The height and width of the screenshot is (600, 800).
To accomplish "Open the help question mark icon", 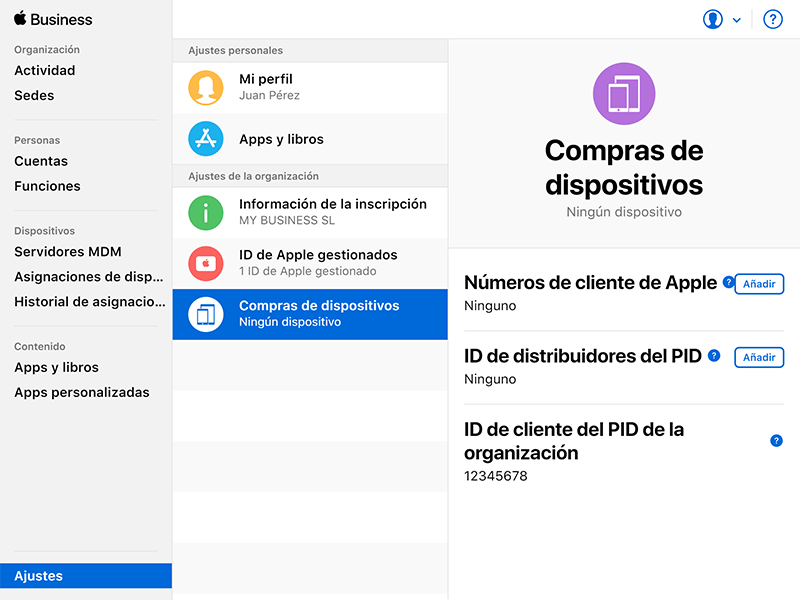I will 772,20.
